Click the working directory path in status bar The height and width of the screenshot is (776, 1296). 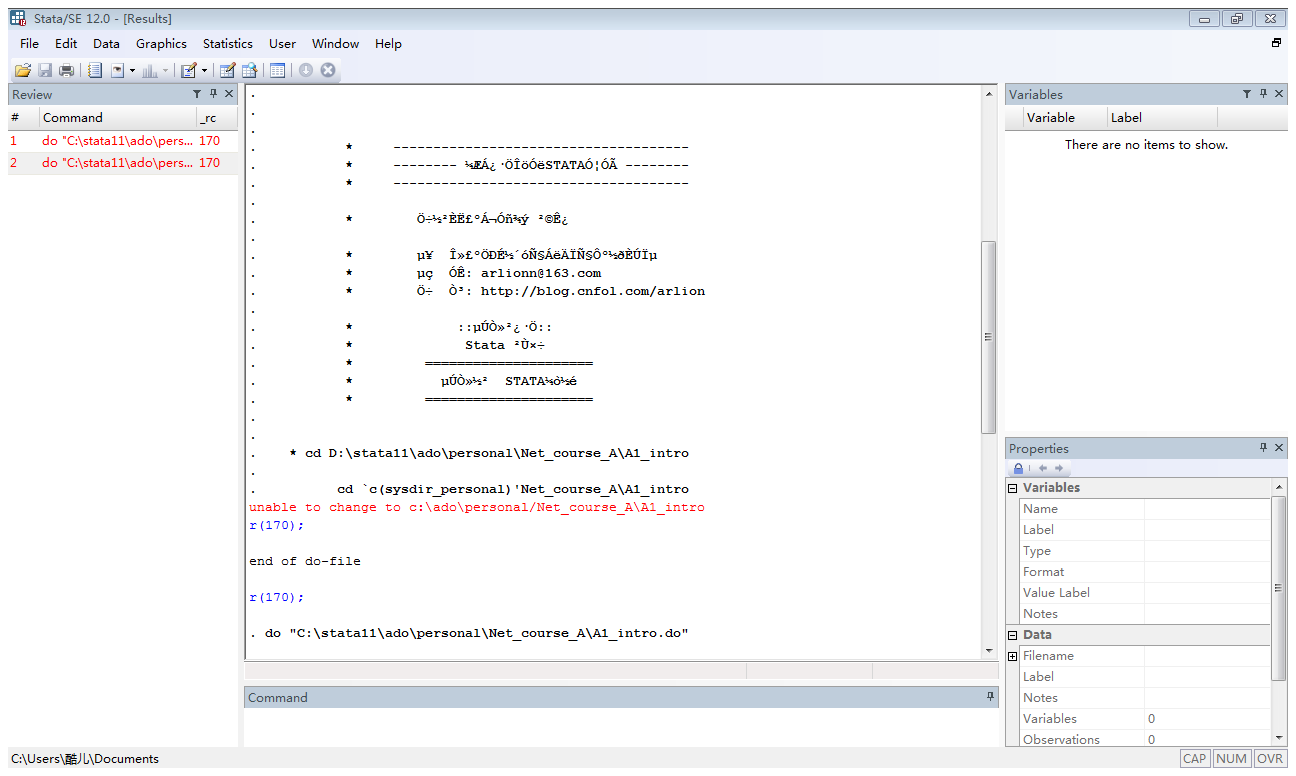coord(85,759)
